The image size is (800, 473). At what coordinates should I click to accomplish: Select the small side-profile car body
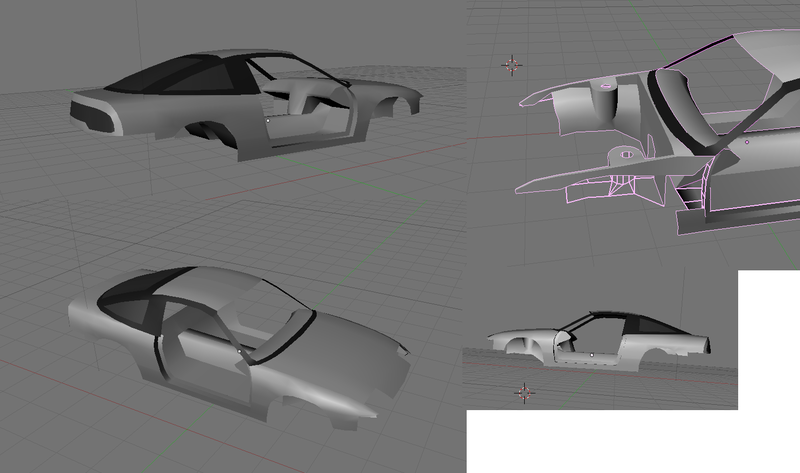click(599, 339)
